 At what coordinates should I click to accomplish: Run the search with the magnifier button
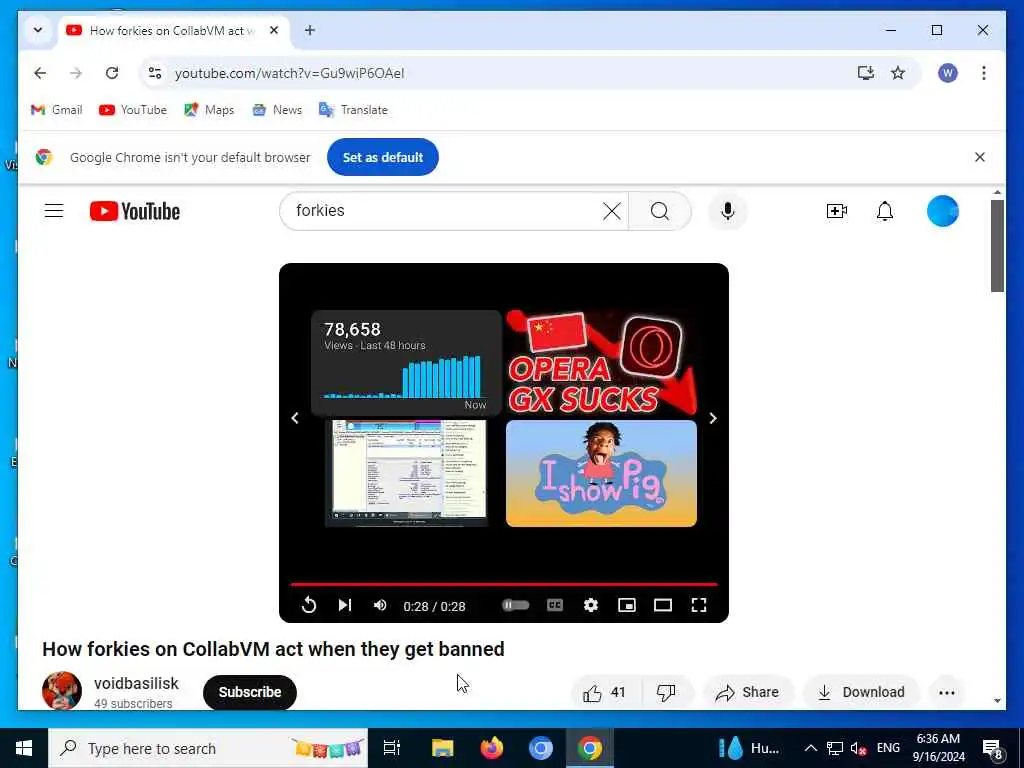(660, 211)
